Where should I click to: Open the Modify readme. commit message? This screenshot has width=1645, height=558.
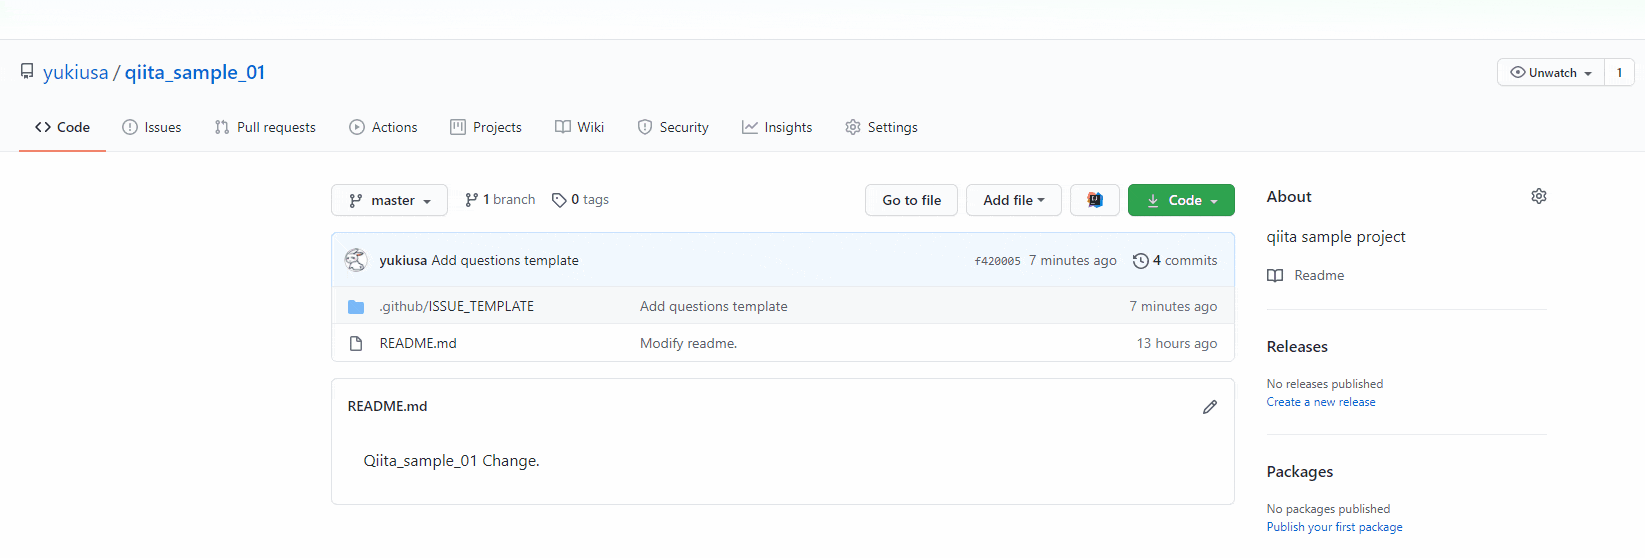(688, 343)
